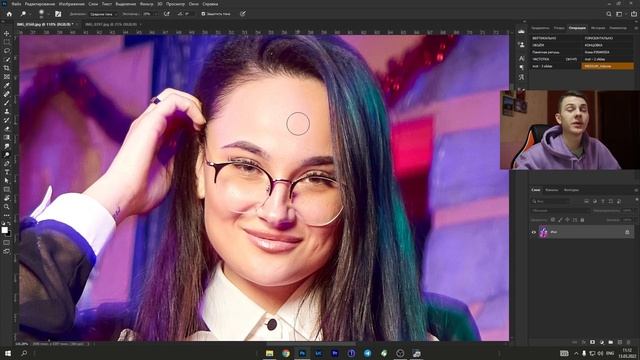
Task: Select the Pen tool
Action: coord(7,164)
